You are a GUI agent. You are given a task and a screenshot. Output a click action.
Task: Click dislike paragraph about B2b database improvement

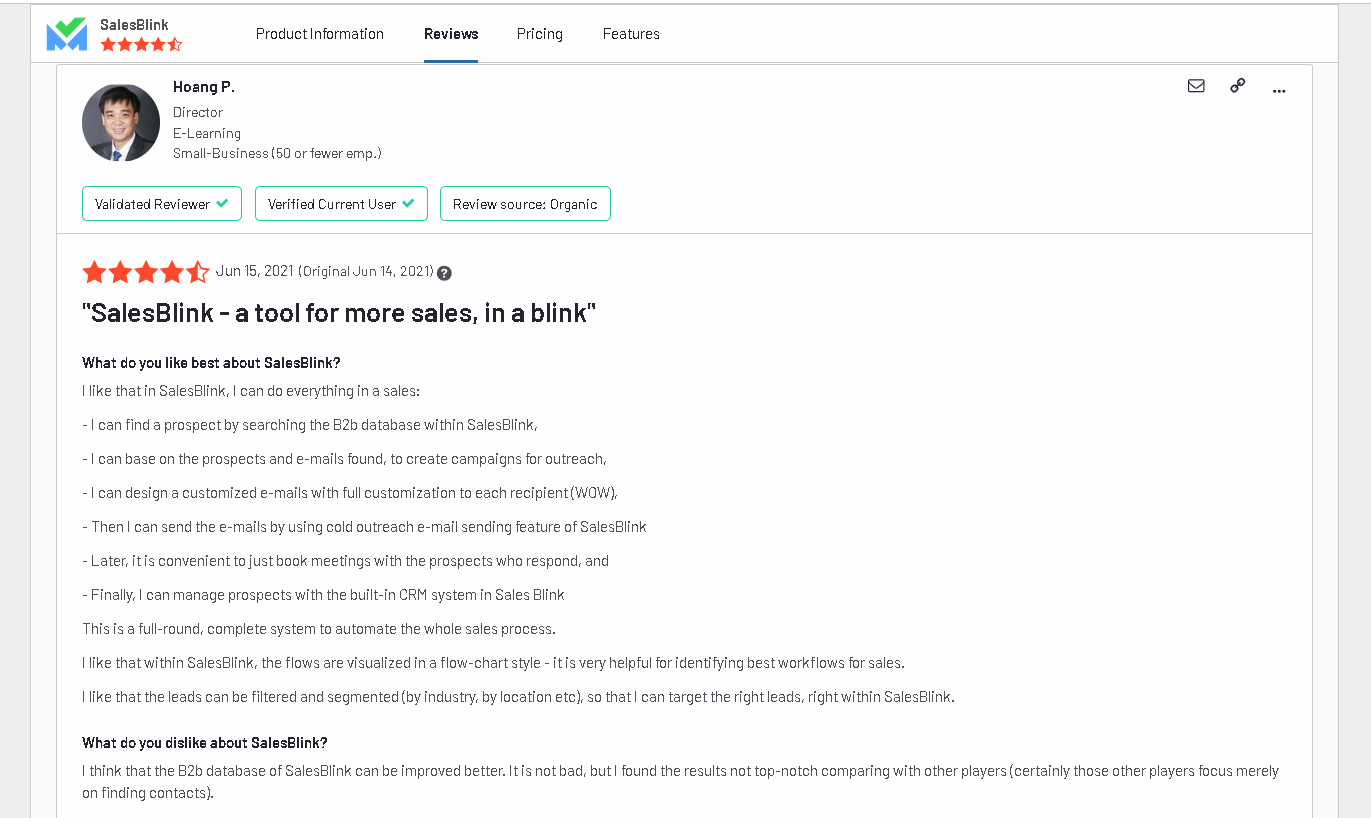681,782
